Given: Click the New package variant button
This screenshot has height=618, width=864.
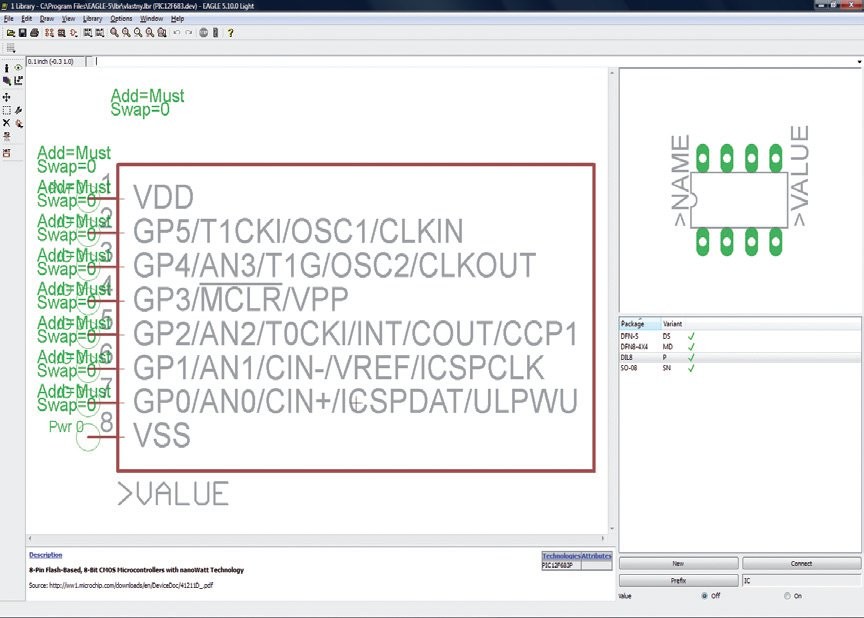Looking at the screenshot, I should coord(678,563).
